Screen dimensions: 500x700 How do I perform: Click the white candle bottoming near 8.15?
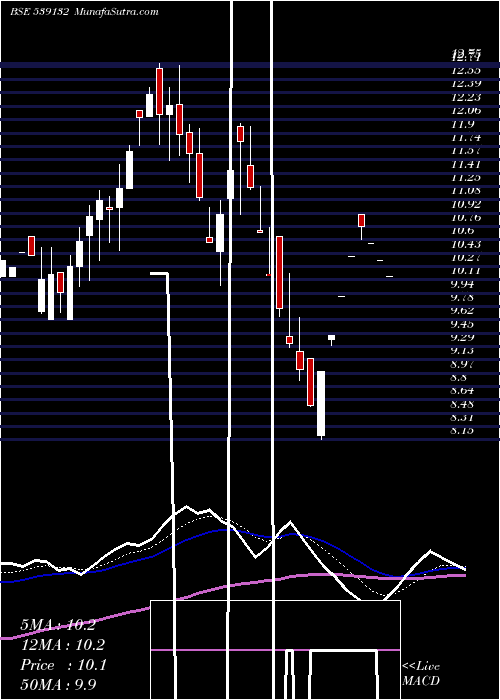[x=321, y=403]
